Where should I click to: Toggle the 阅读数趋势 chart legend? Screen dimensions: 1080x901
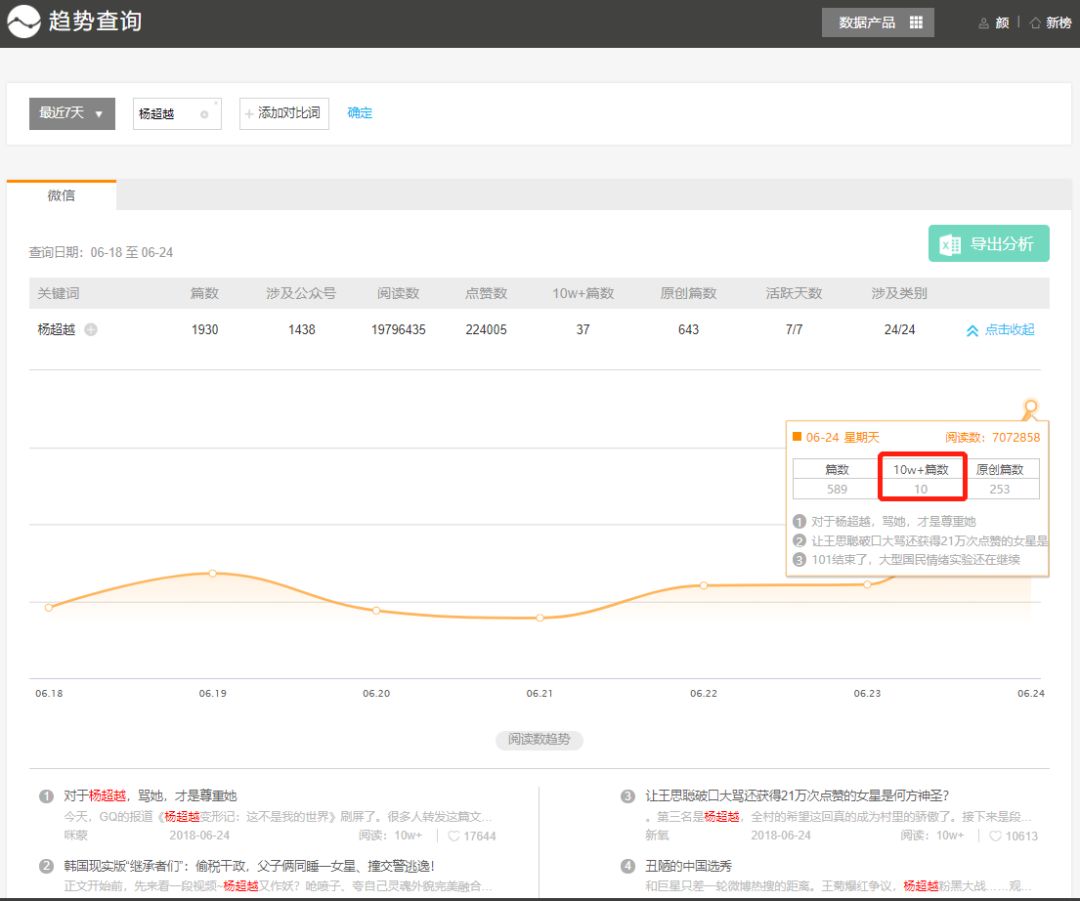(540, 740)
